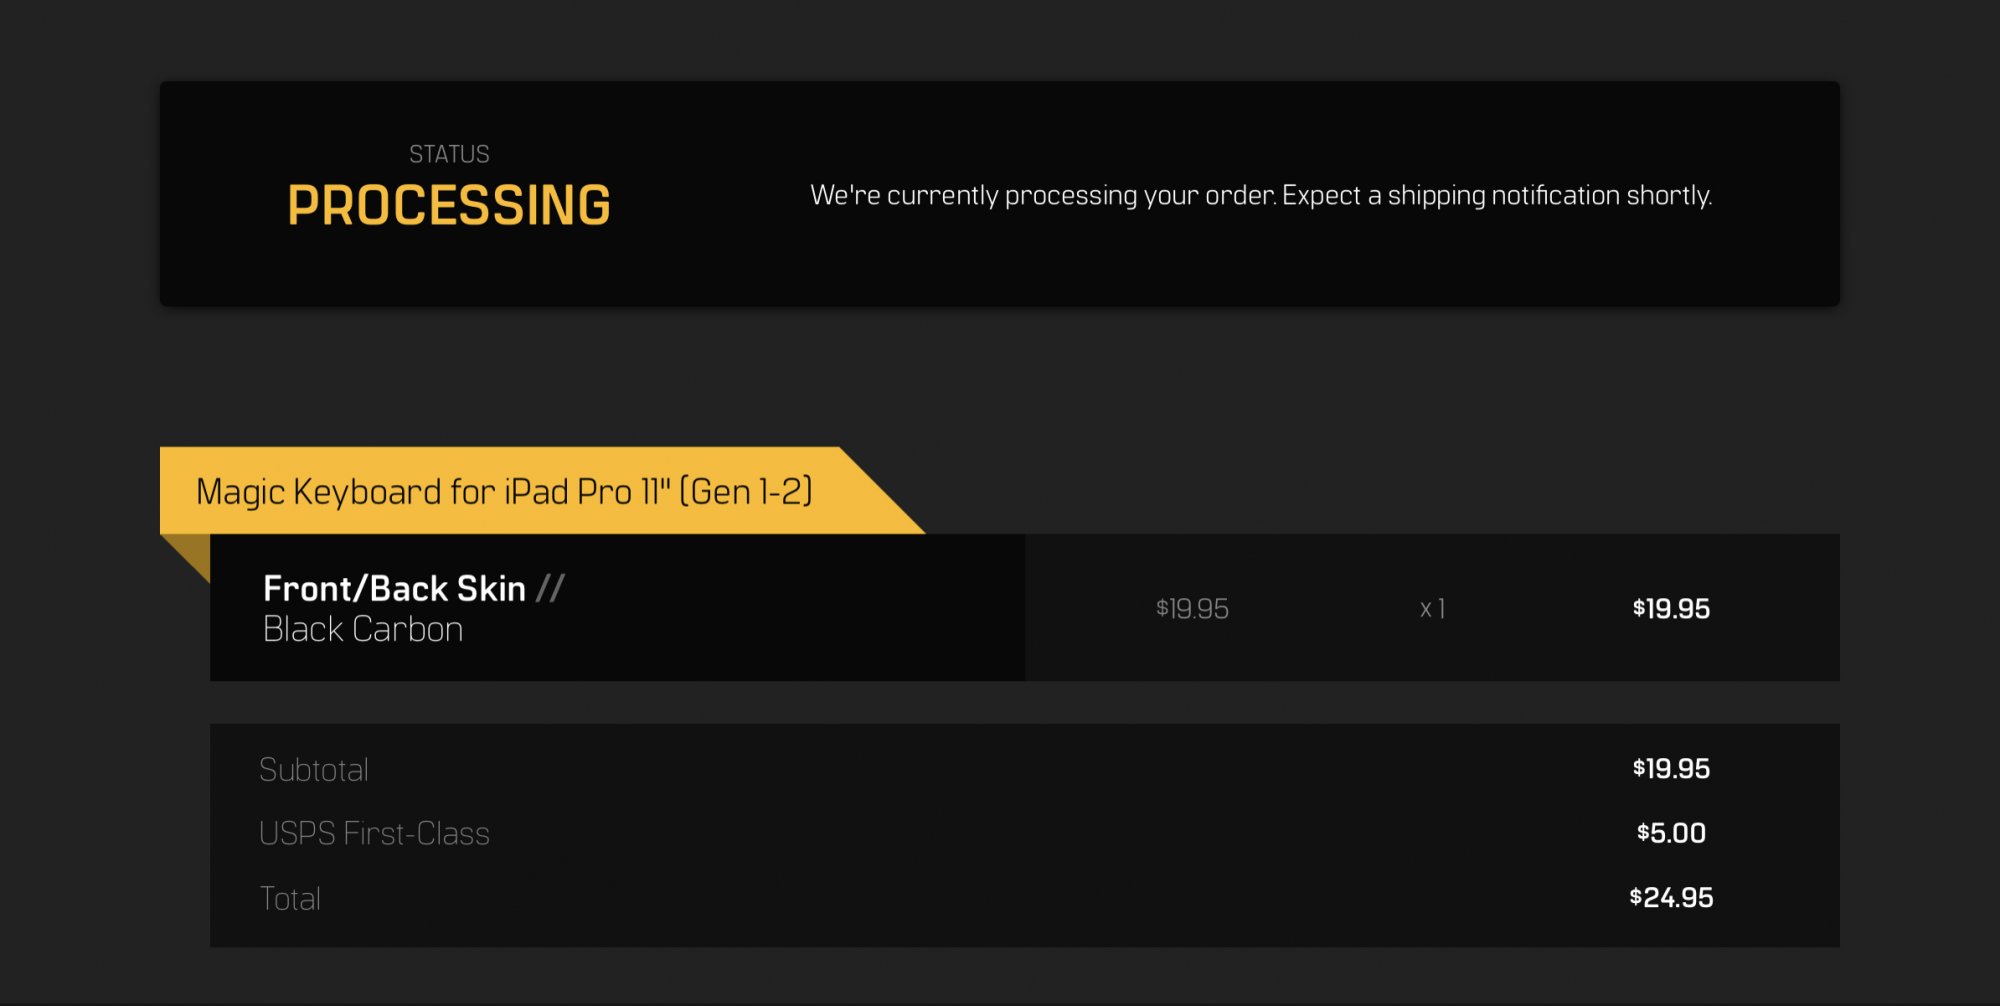Image resolution: width=2000 pixels, height=1006 pixels.
Task: Click the Total label
Action: [x=290, y=899]
